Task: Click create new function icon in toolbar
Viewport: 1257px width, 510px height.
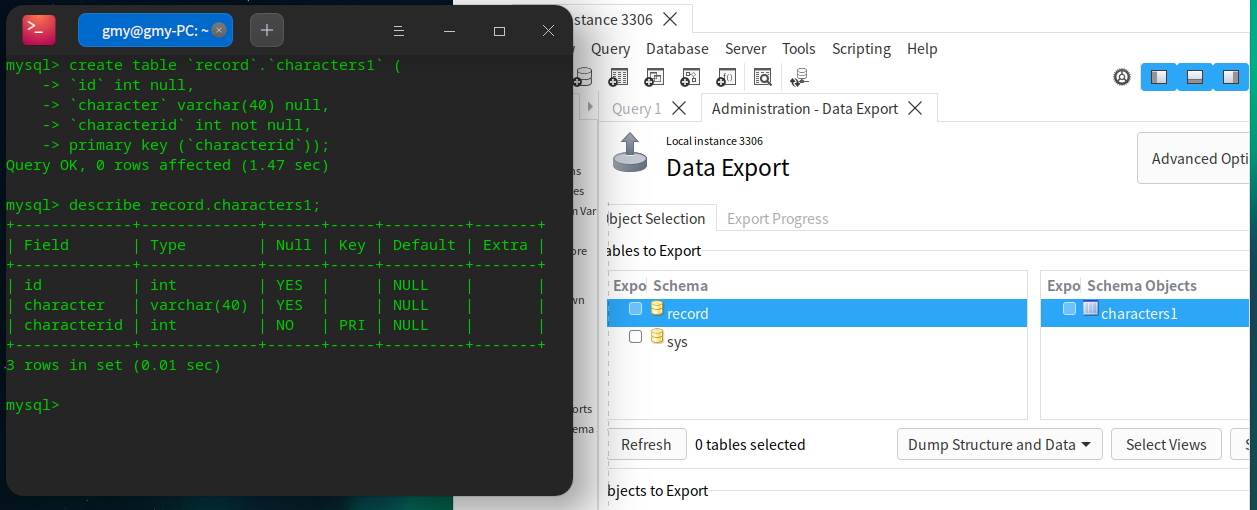Action: pos(726,76)
